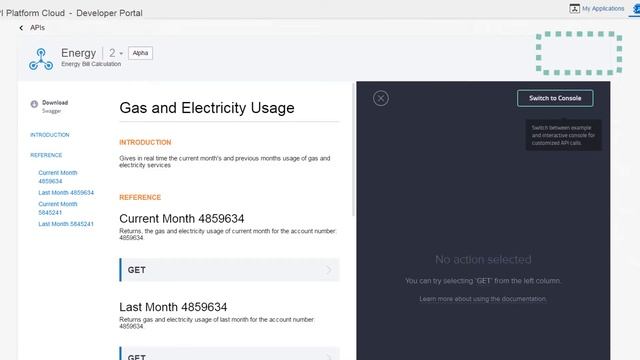The image size is (640, 360).
Task: Open the My Applications icon
Action: pyautogui.click(x=574, y=9)
